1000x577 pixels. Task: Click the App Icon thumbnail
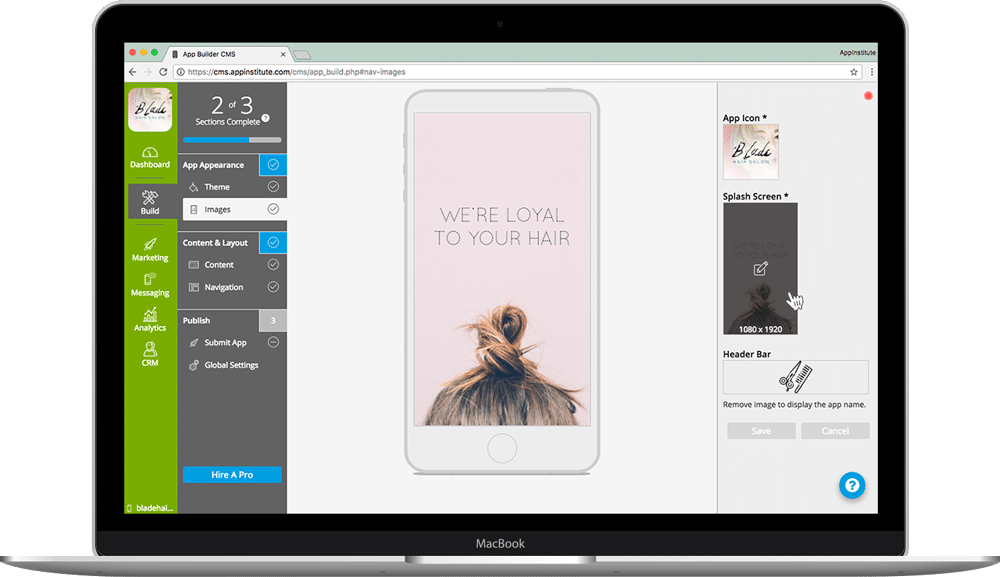pos(751,152)
